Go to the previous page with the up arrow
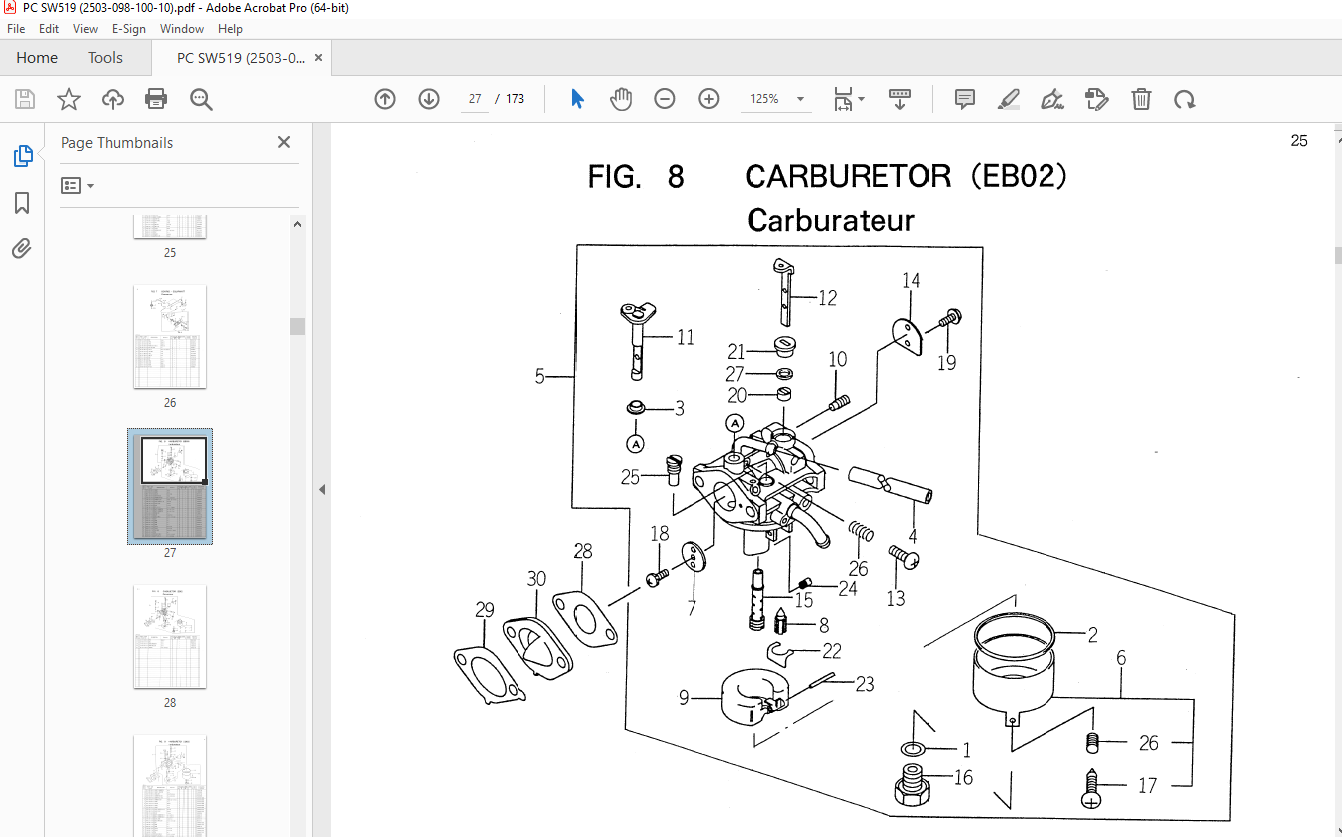The width and height of the screenshot is (1342, 837). (x=385, y=99)
